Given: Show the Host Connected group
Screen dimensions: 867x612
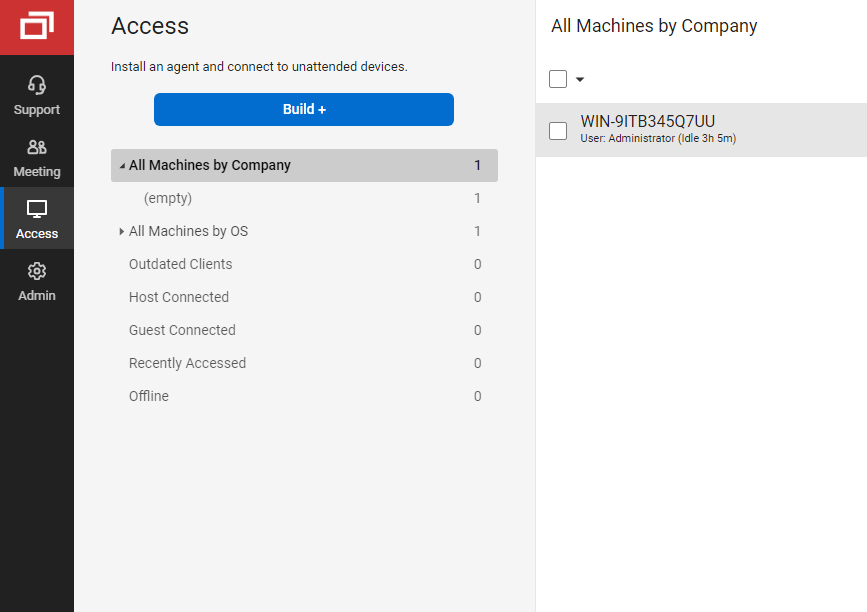Looking at the screenshot, I should coord(179,297).
